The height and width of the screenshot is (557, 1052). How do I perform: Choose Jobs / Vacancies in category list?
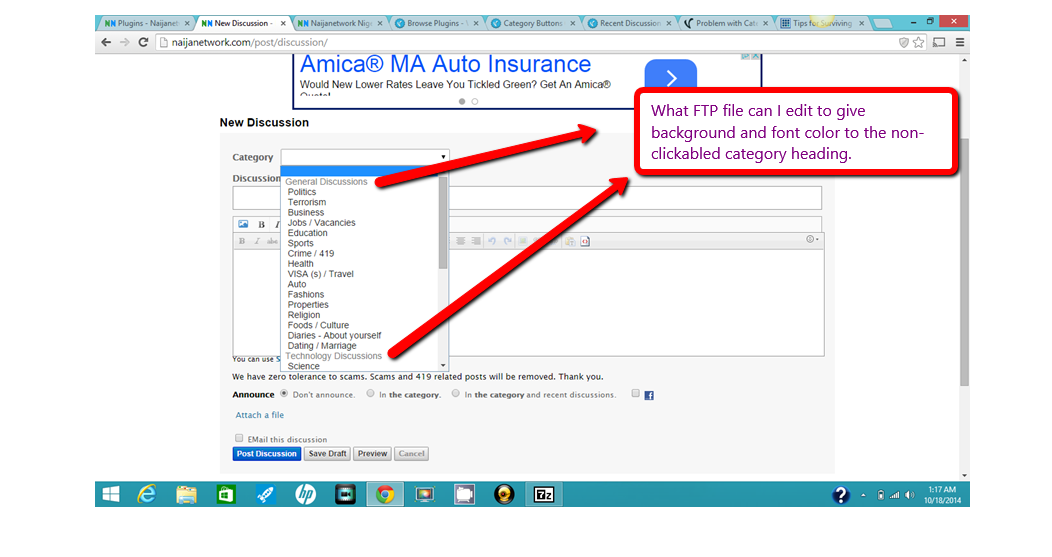point(321,223)
